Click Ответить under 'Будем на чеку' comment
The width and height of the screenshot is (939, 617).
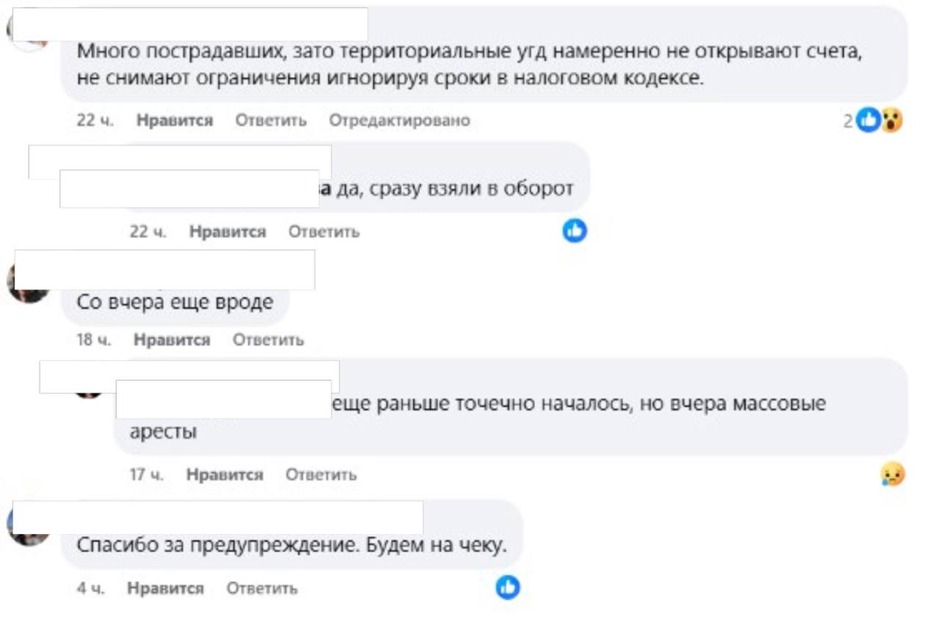click(x=262, y=589)
